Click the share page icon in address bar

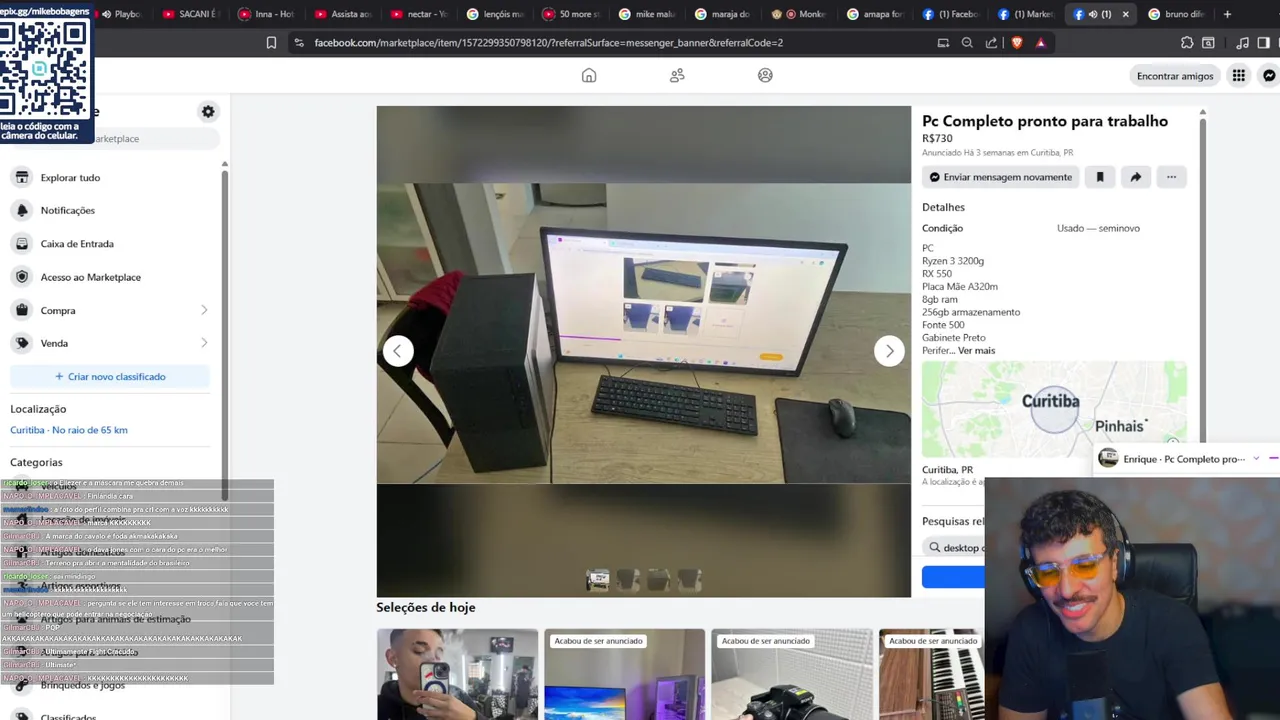[991, 43]
